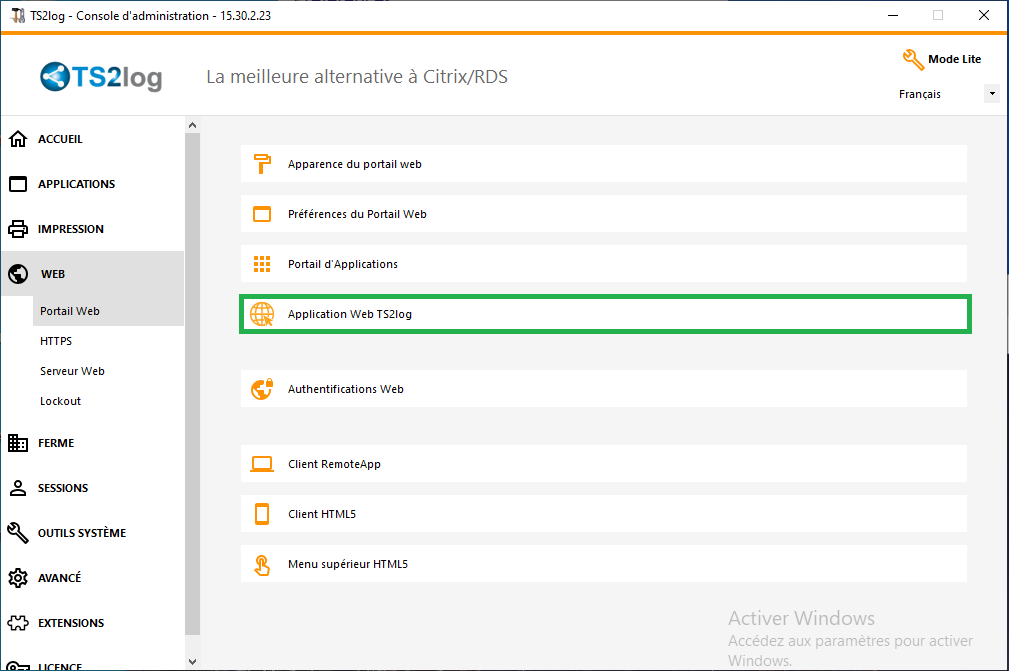The height and width of the screenshot is (671, 1009).
Task: Click the sidebar vertical scrollbar thumb
Action: coord(192,384)
